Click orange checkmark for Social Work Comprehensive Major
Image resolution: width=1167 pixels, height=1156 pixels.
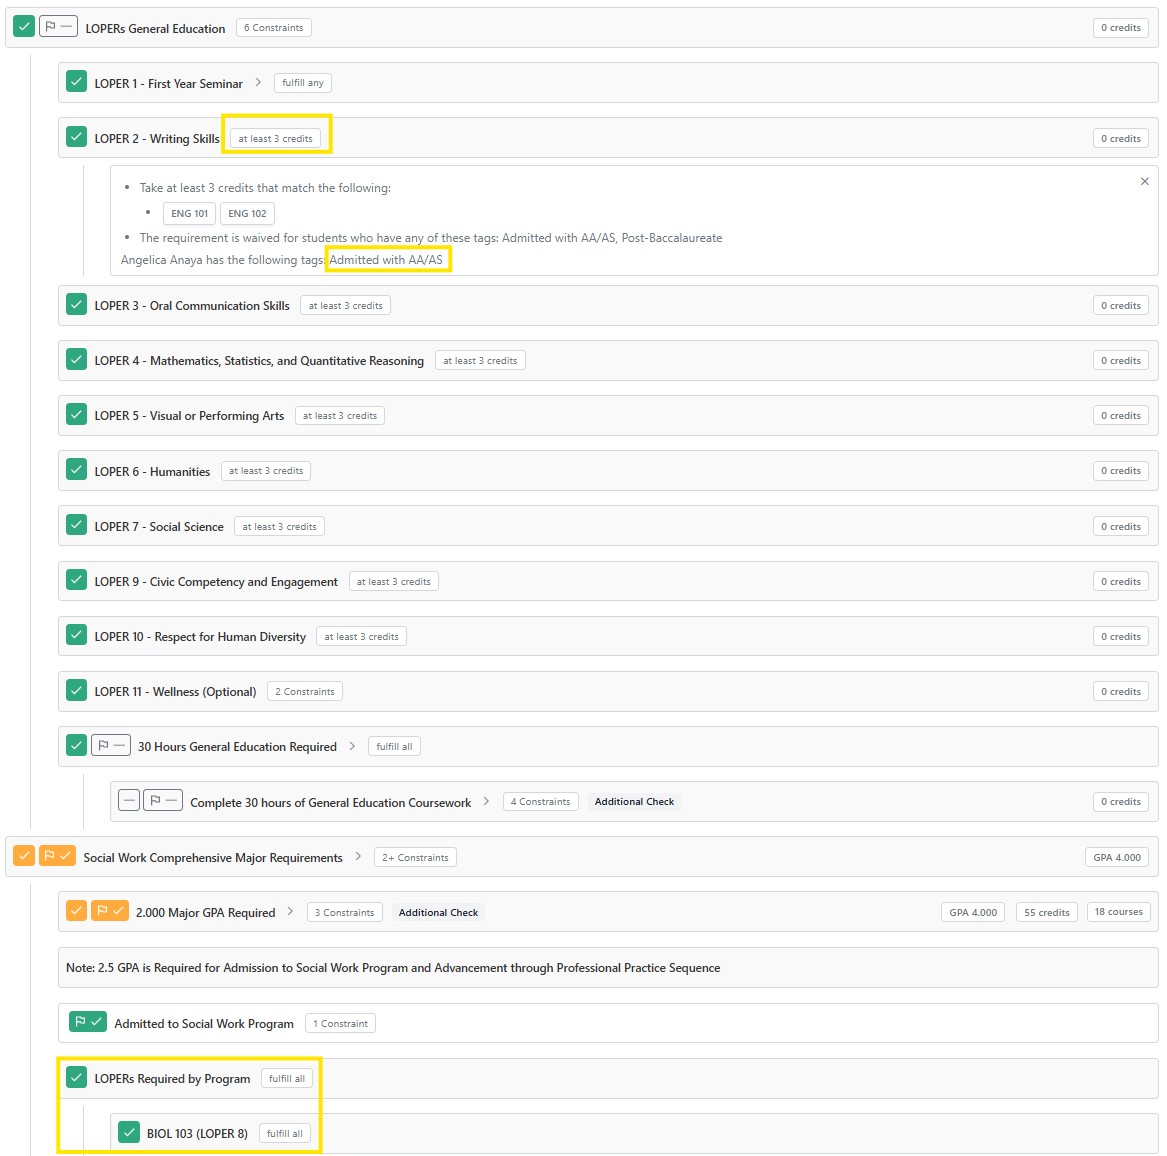click(x=24, y=856)
